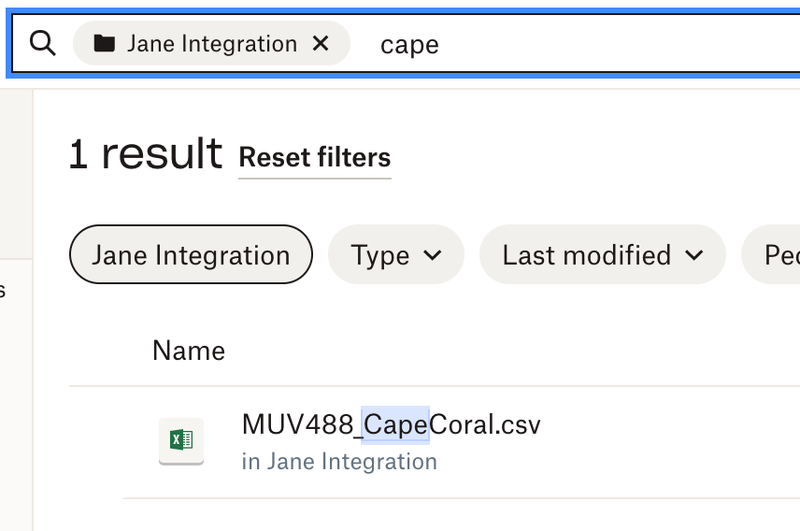Sort by the Name column header
Screen dimensions: 800x531
pyautogui.click(x=188, y=351)
